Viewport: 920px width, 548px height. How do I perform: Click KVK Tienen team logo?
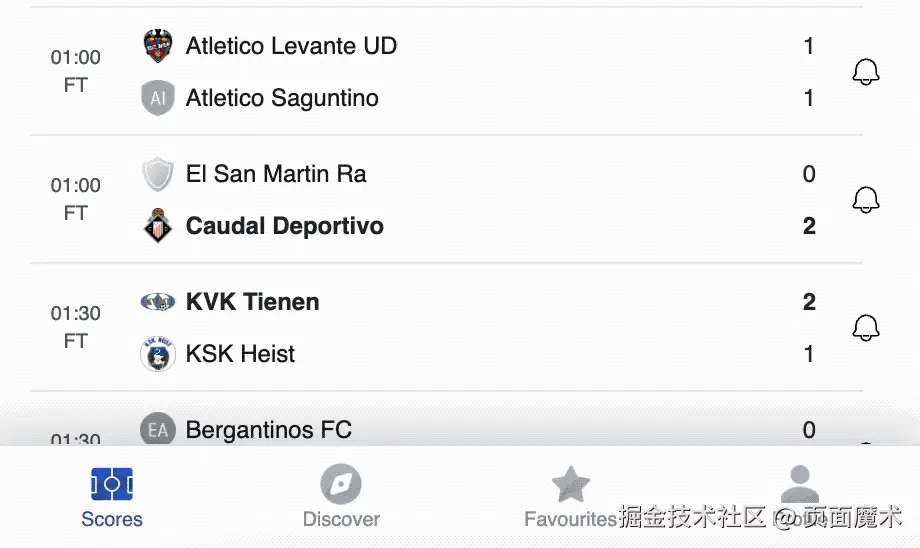click(x=158, y=302)
